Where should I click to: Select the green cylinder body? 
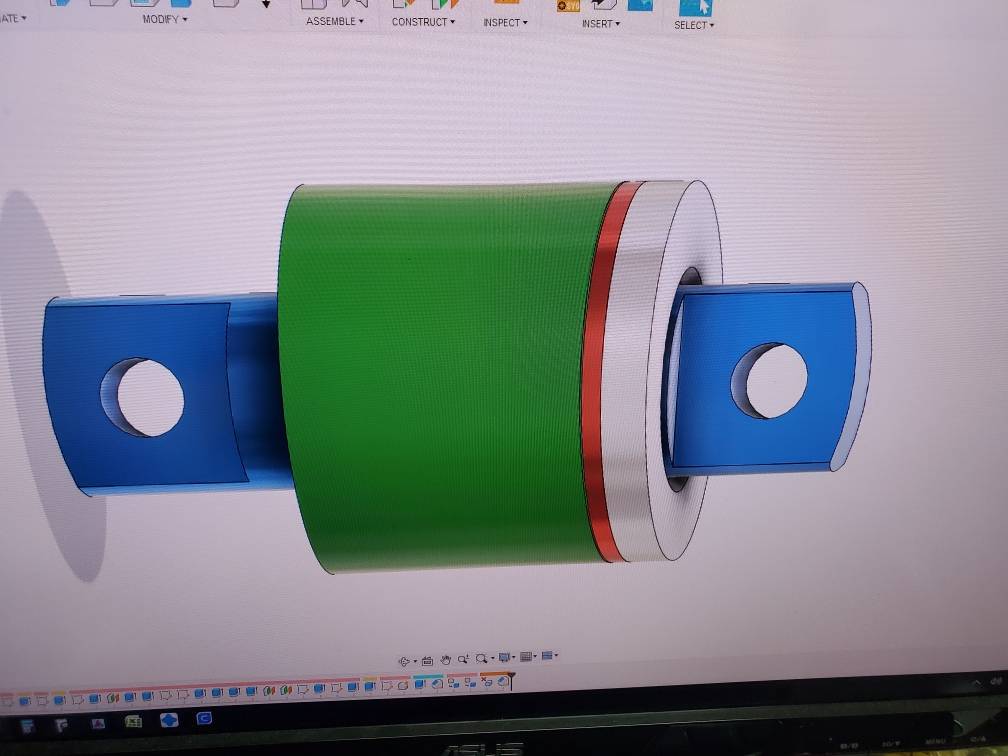coord(437,379)
